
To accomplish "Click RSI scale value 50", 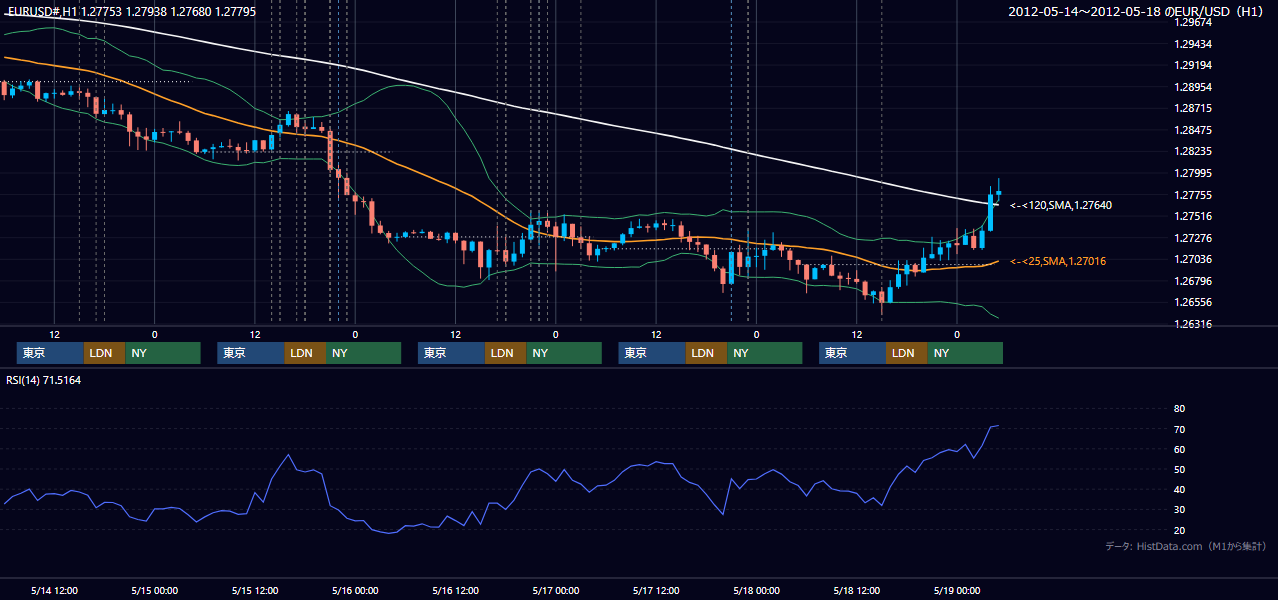I will tap(1179, 470).
